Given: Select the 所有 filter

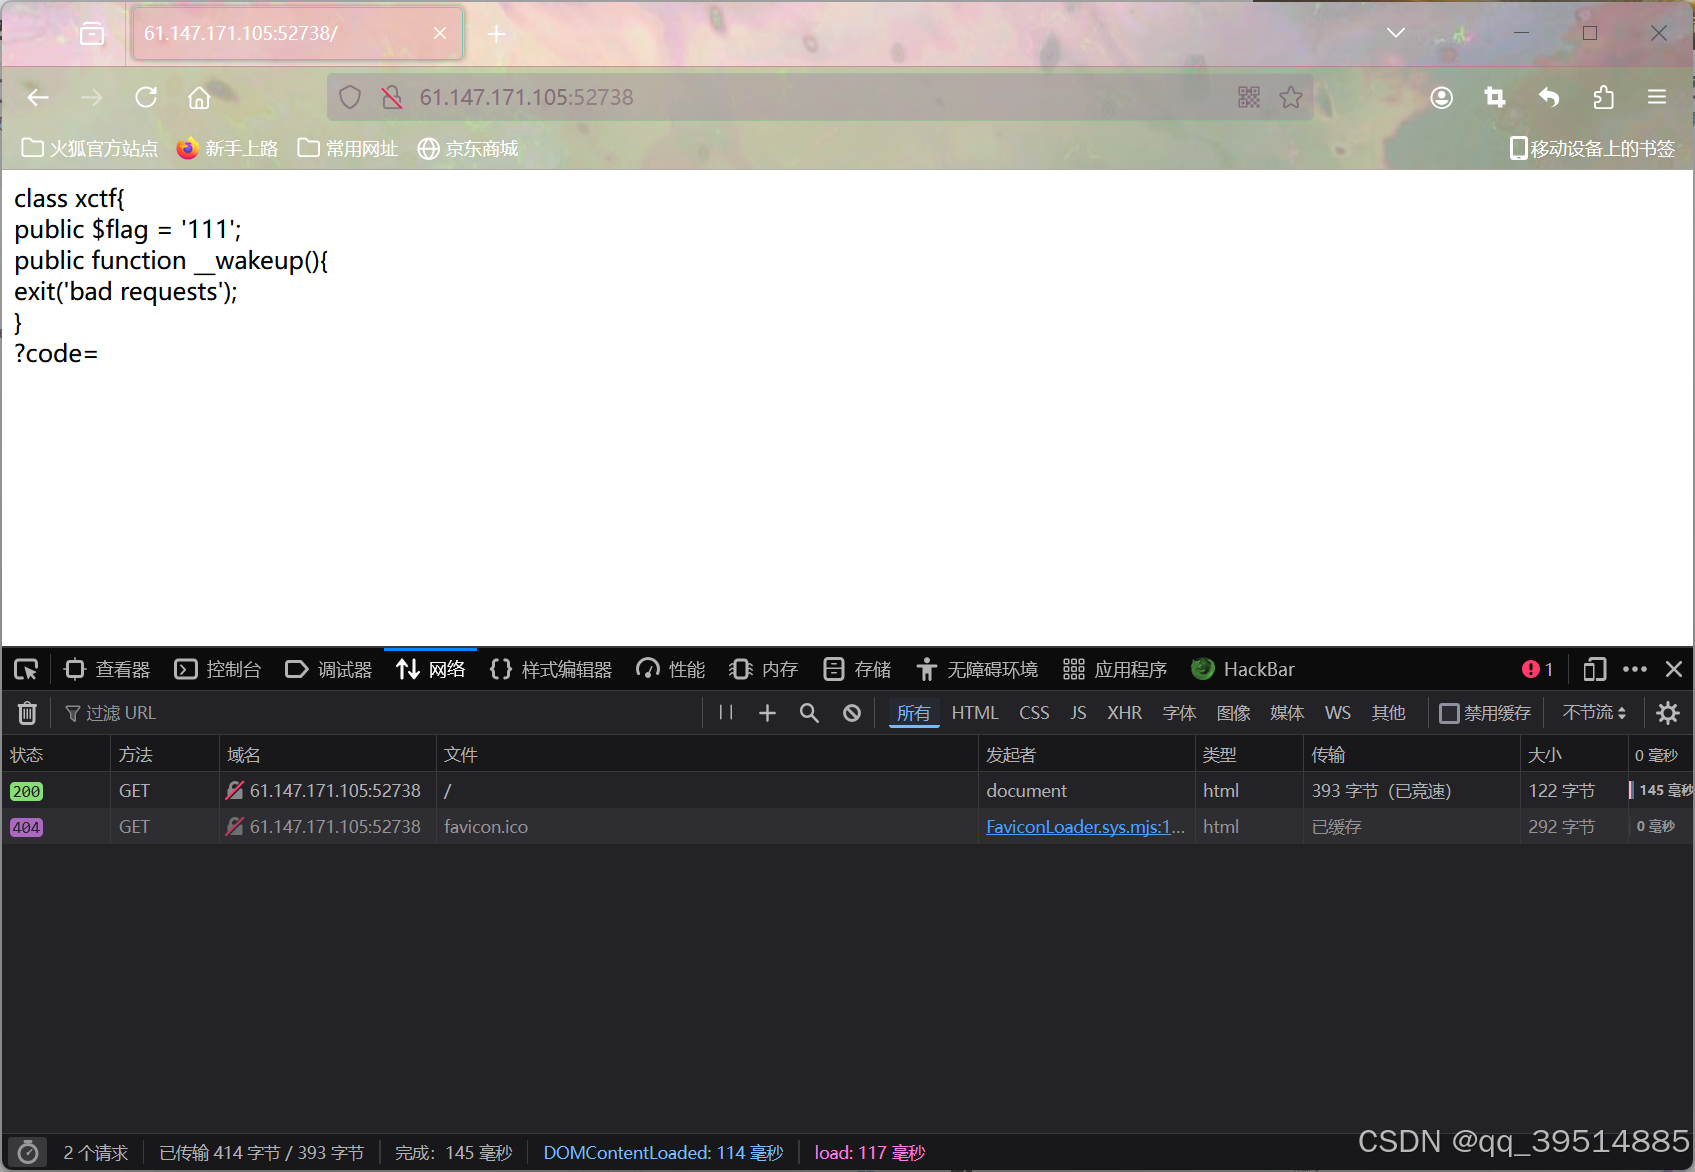Looking at the screenshot, I should pyautogui.click(x=913, y=713).
